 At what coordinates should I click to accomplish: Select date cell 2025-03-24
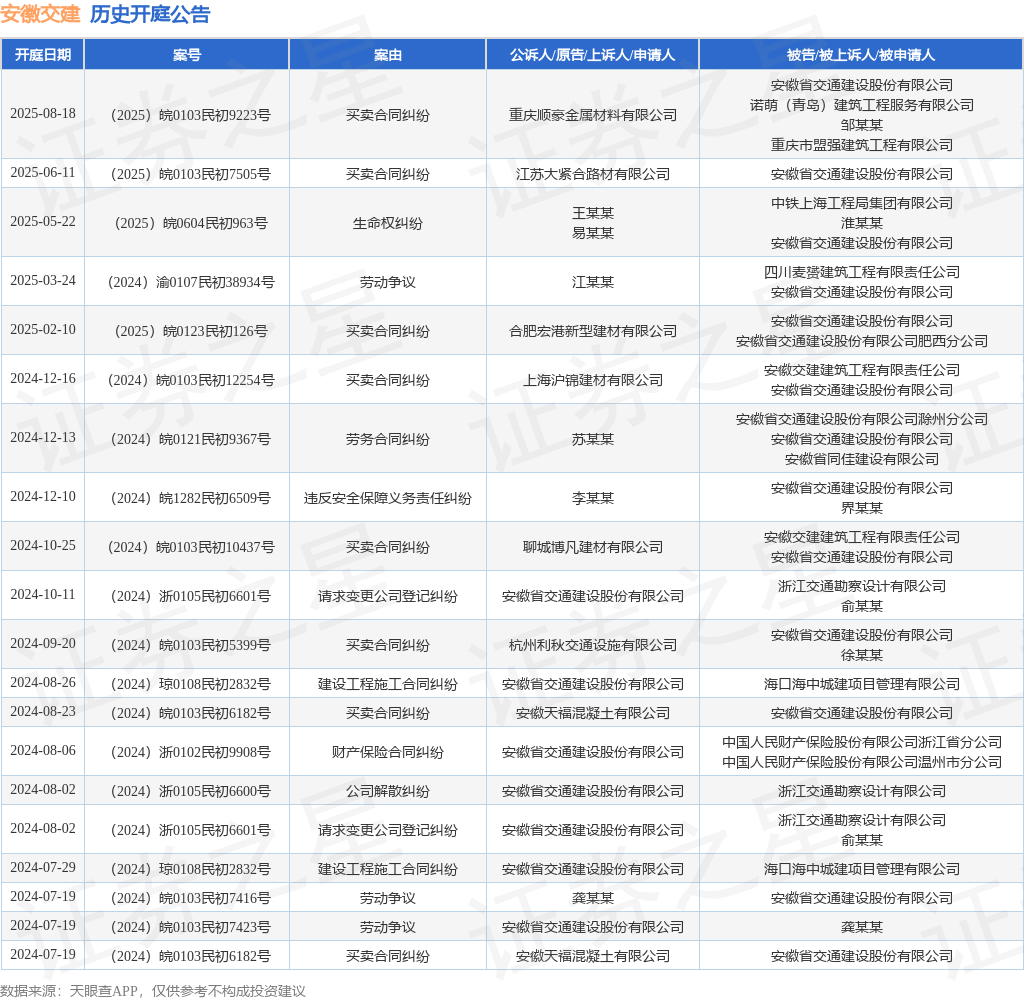(x=43, y=280)
